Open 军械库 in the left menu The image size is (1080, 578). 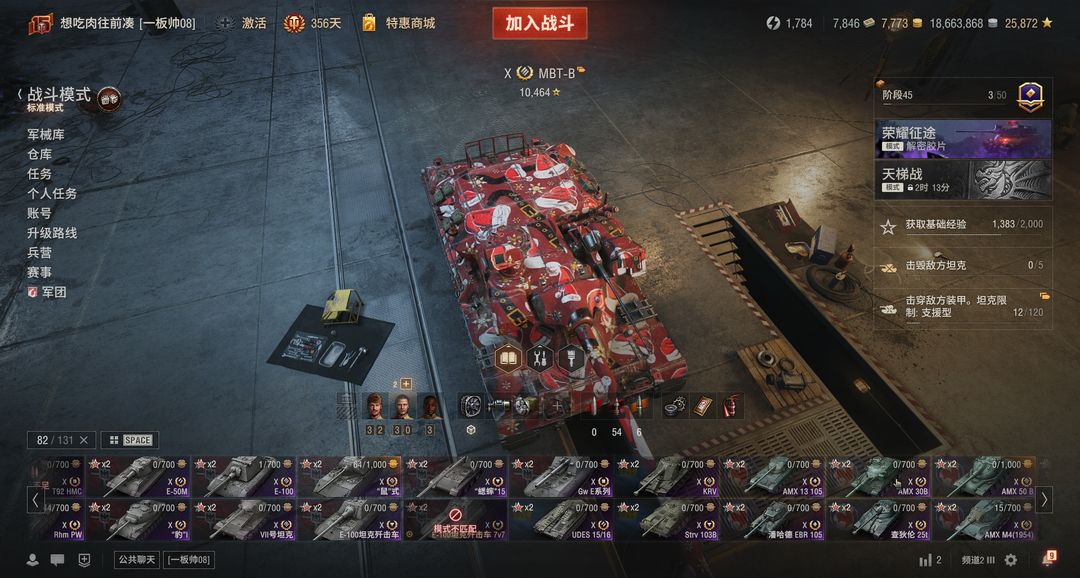45,135
